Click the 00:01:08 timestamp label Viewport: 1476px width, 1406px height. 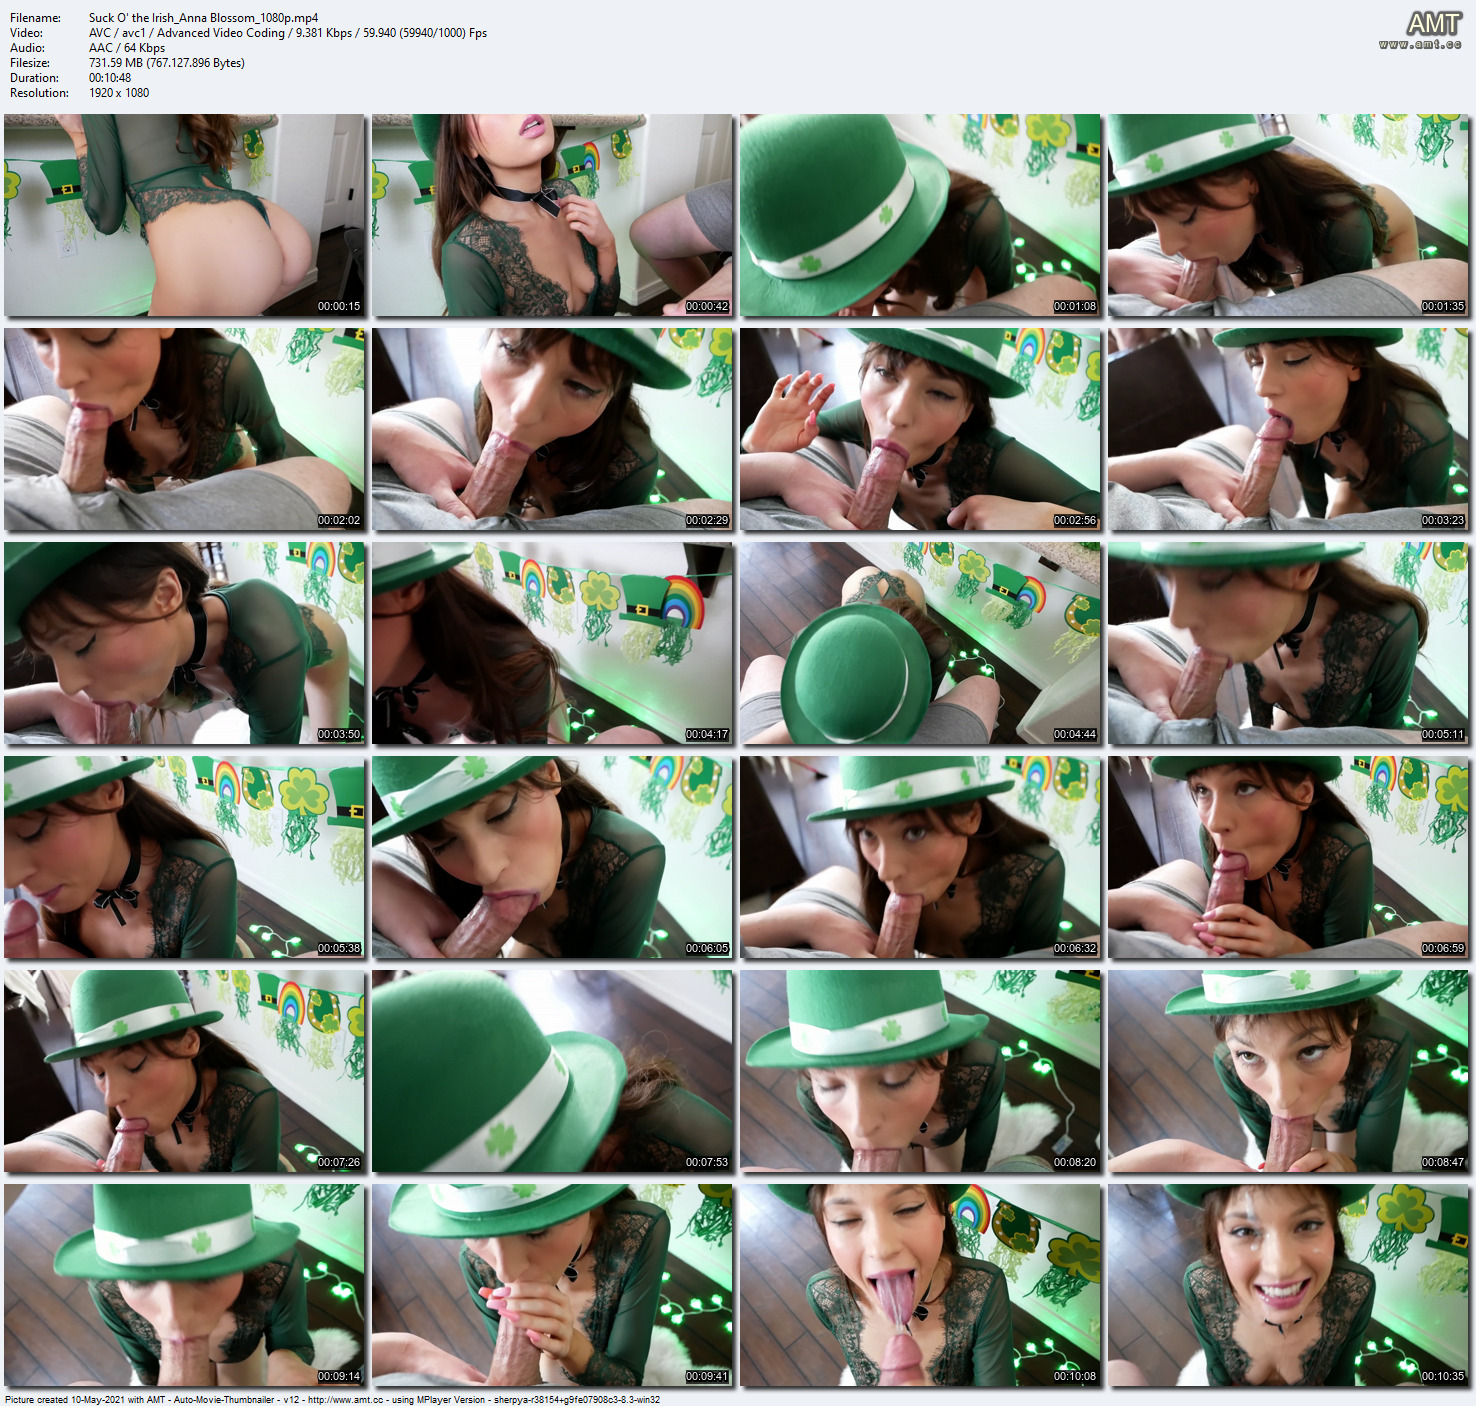(1075, 307)
